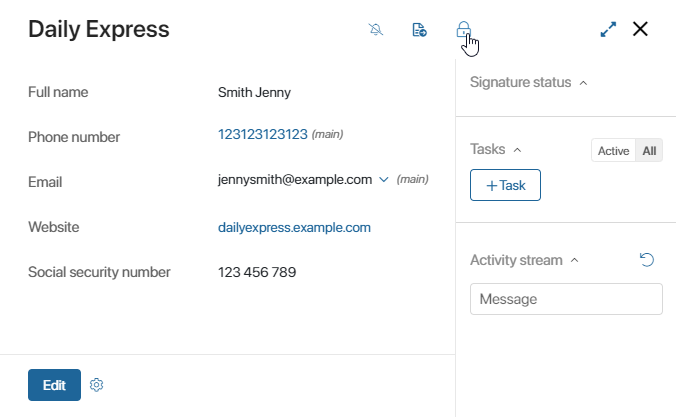Collapse the Activity stream section

point(574,260)
